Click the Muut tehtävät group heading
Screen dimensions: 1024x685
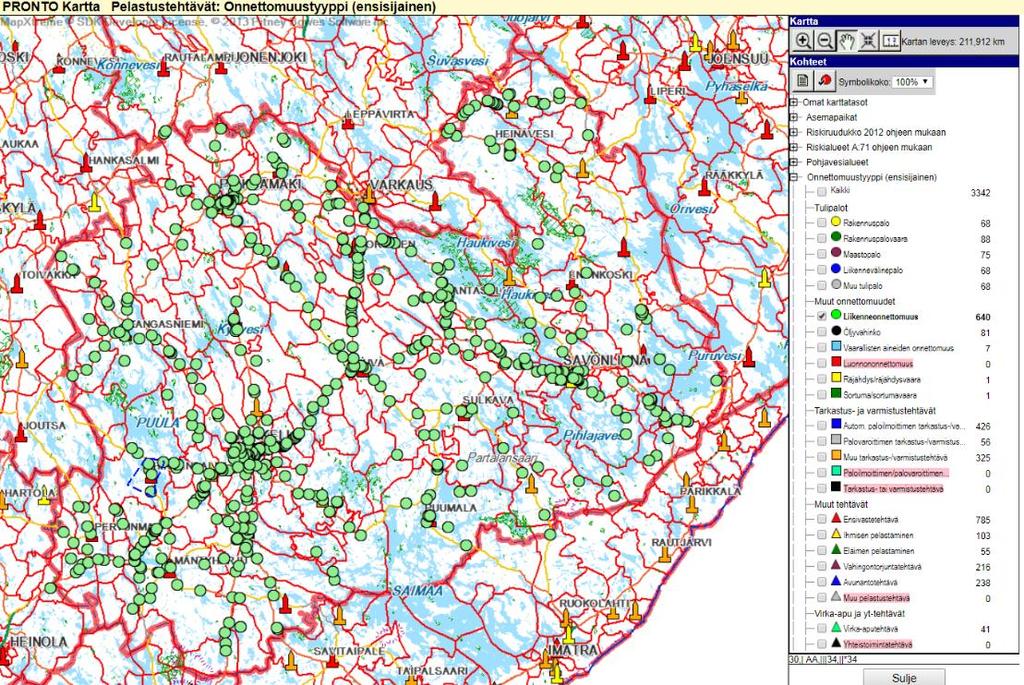(x=840, y=504)
